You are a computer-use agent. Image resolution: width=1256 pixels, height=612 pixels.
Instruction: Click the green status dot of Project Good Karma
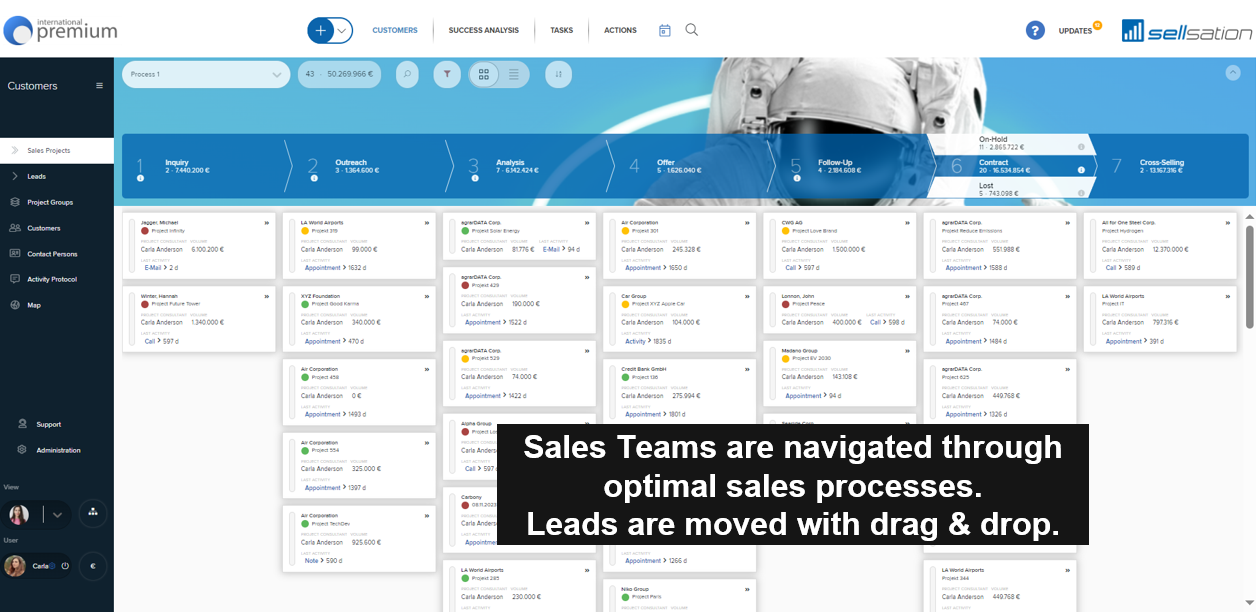[x=305, y=304]
